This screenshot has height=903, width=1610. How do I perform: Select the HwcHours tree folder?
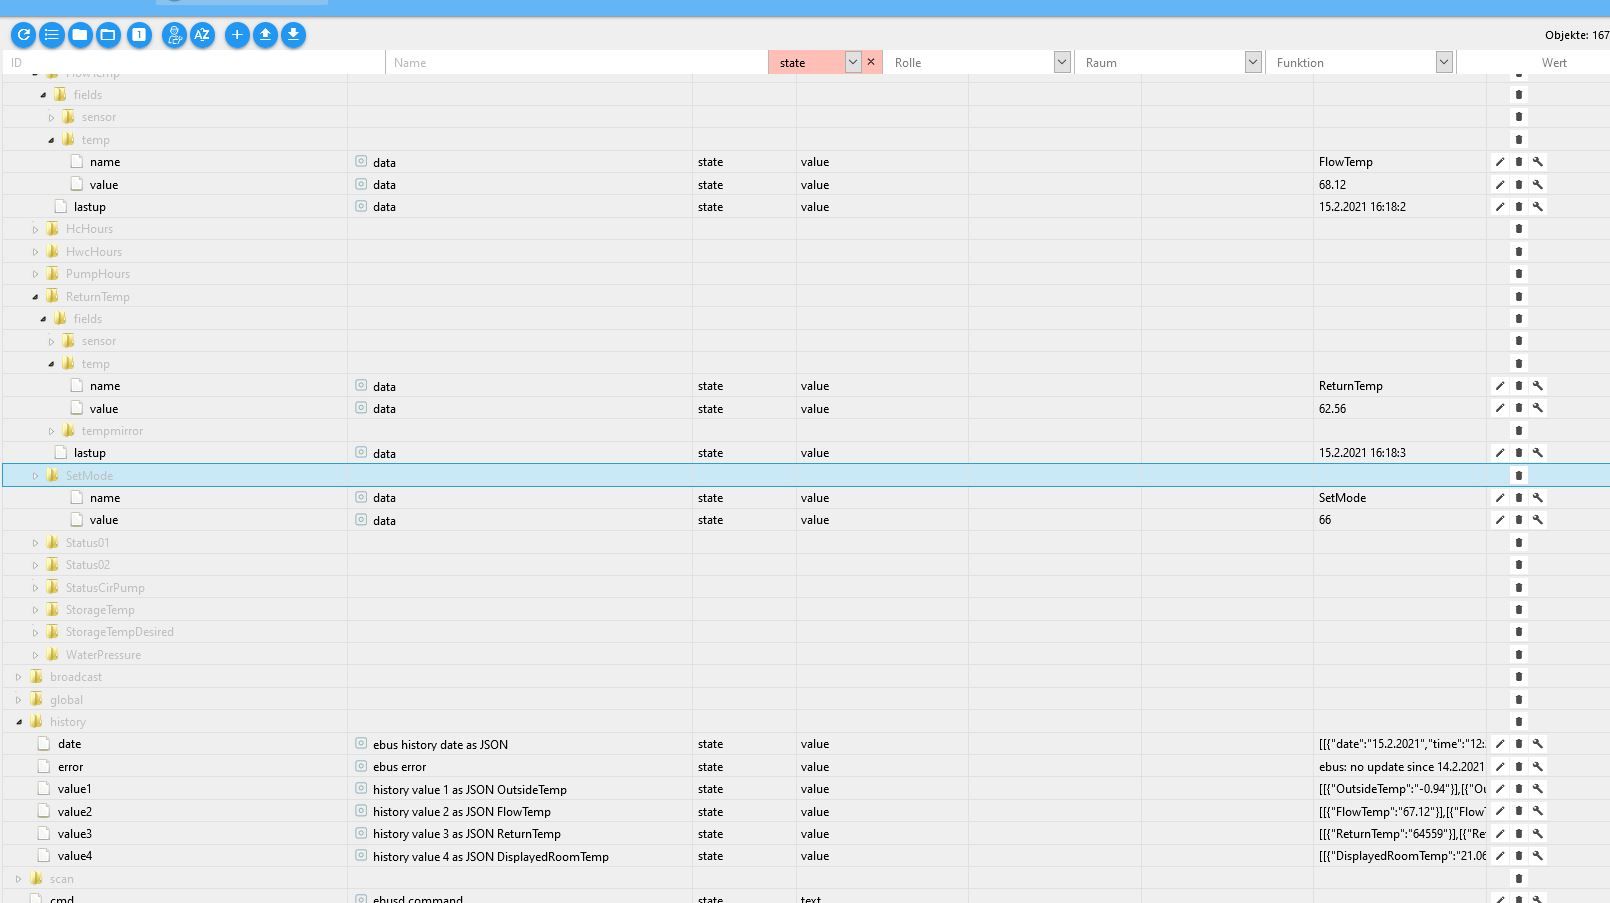pyautogui.click(x=94, y=252)
